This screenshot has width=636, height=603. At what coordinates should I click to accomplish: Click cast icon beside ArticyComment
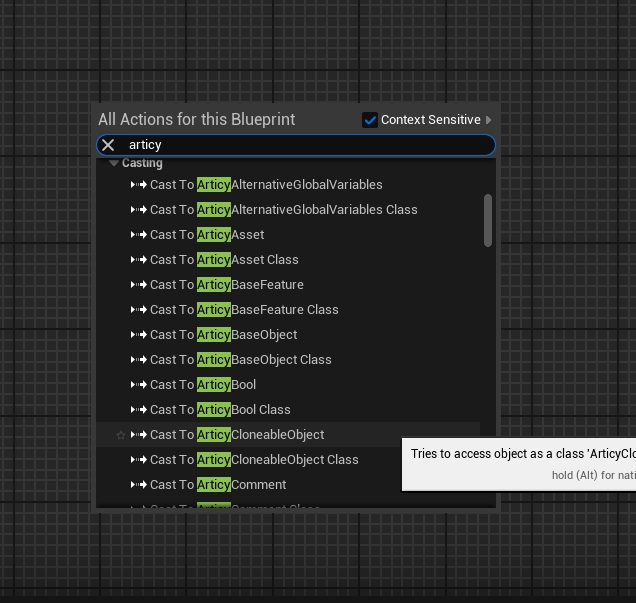click(139, 485)
